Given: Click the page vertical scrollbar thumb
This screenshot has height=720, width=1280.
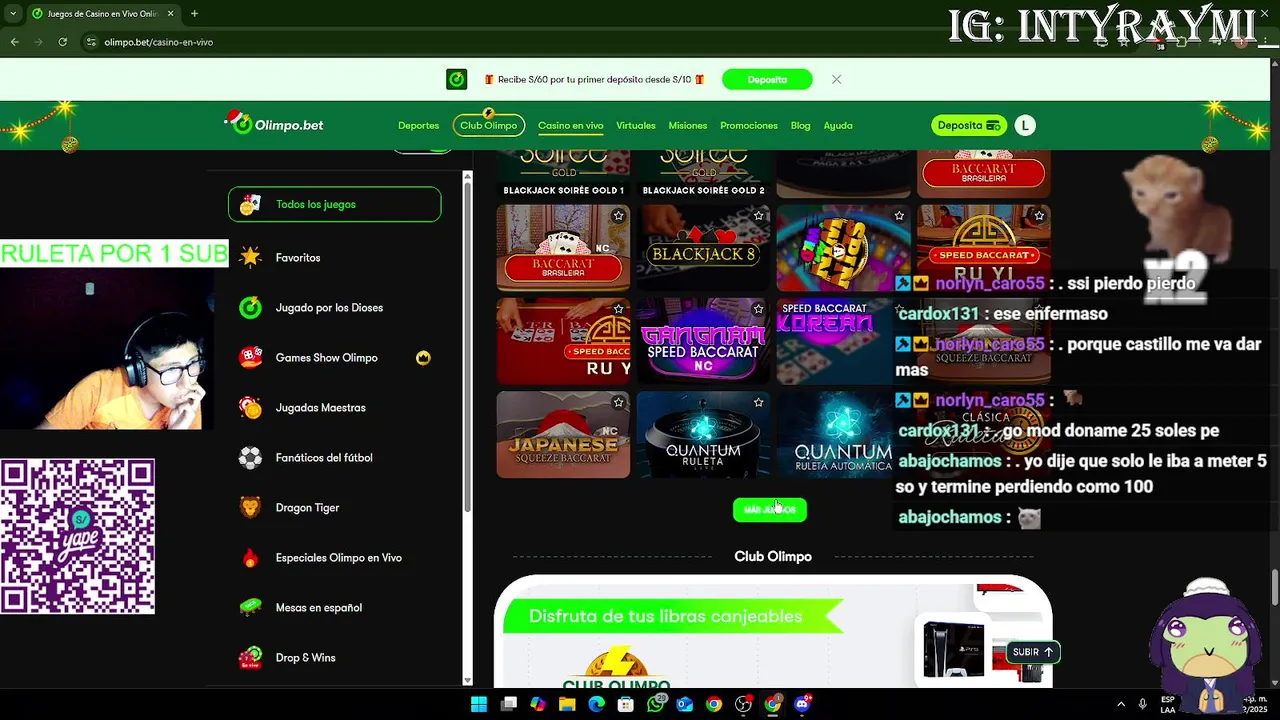Looking at the screenshot, I should [1274, 587].
